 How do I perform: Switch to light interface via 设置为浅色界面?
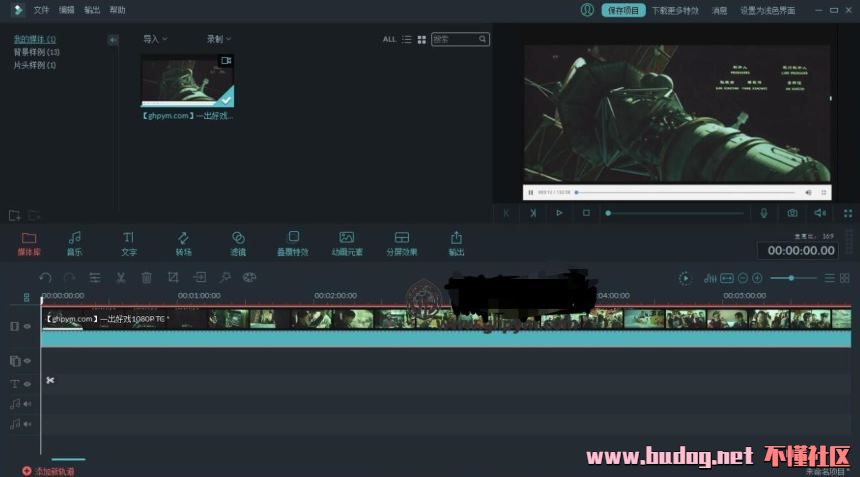pos(767,10)
